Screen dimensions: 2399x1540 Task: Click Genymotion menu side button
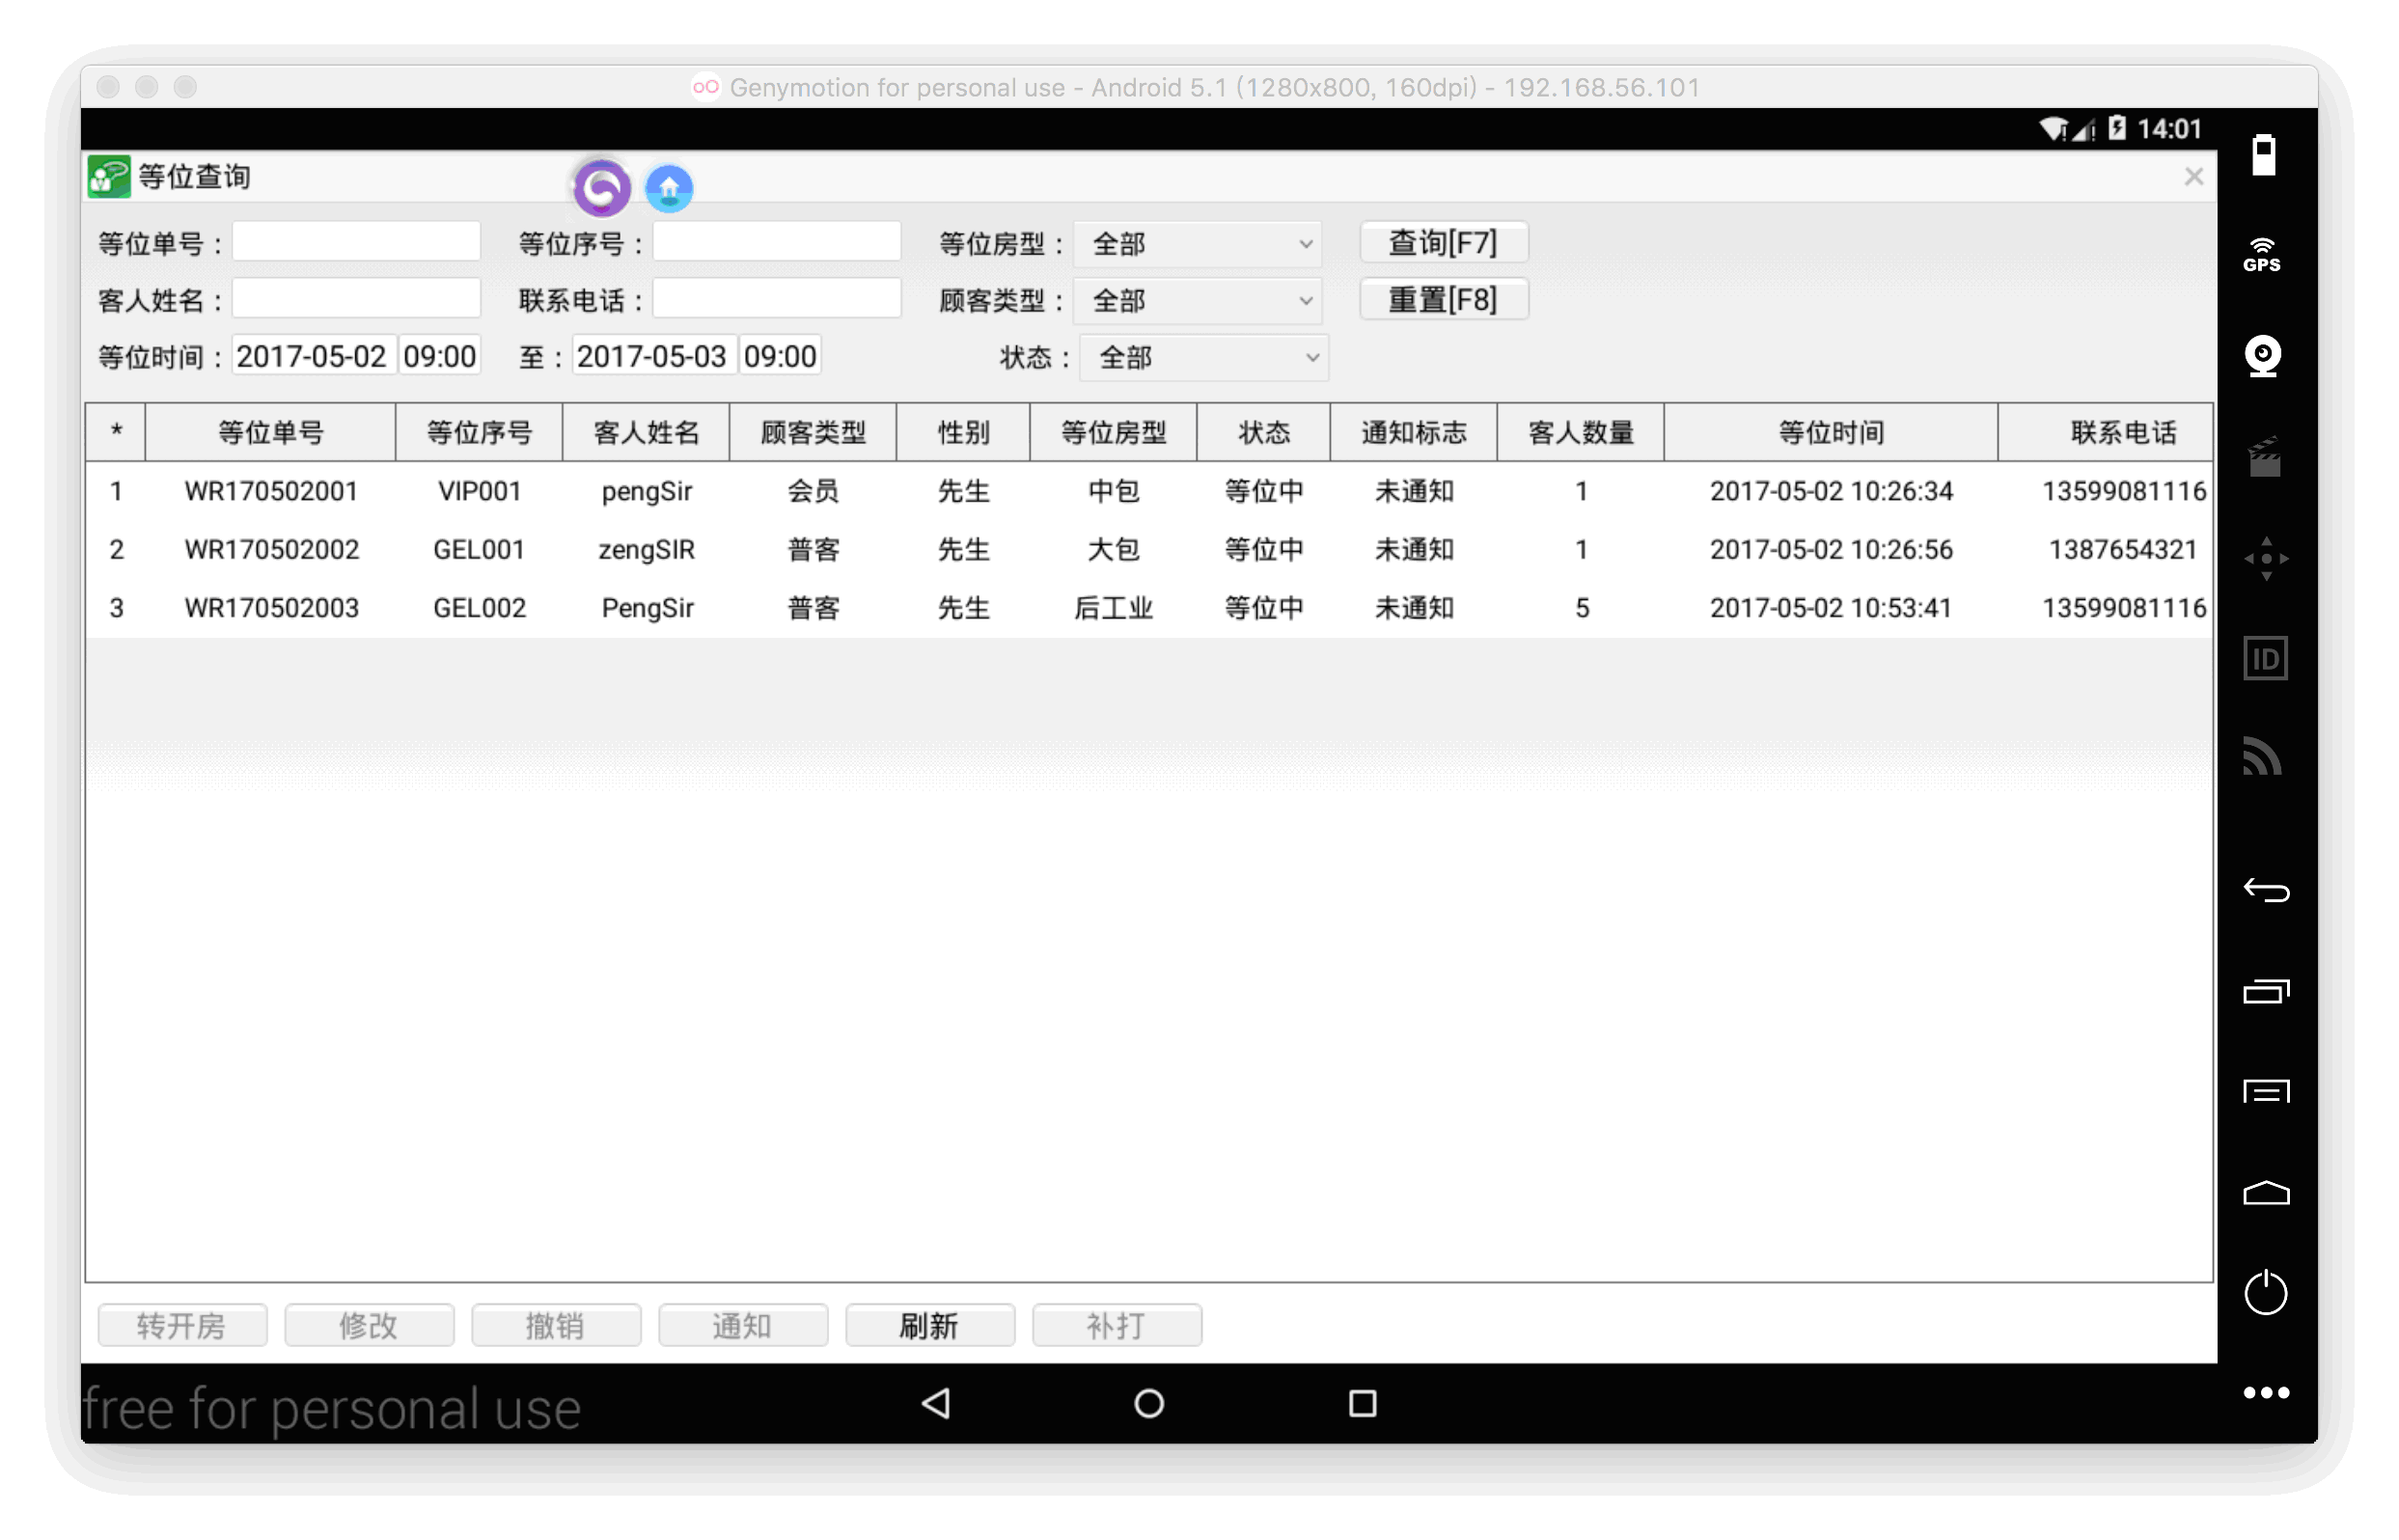(x=2265, y=1091)
